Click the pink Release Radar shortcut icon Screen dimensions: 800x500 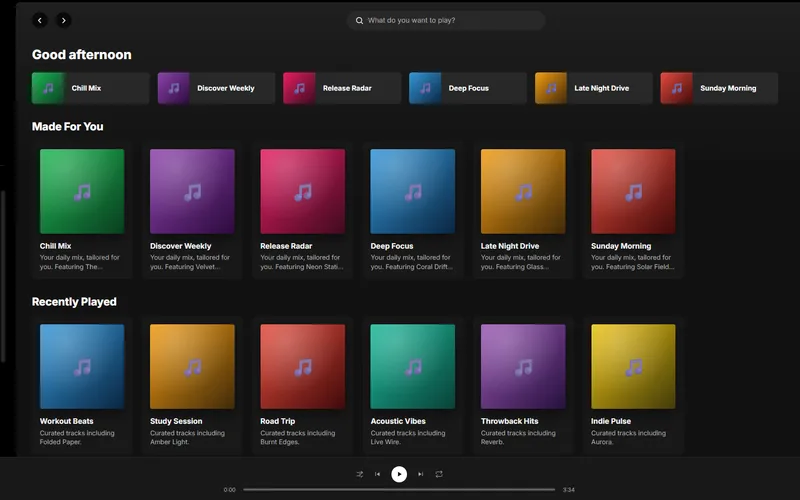299,88
